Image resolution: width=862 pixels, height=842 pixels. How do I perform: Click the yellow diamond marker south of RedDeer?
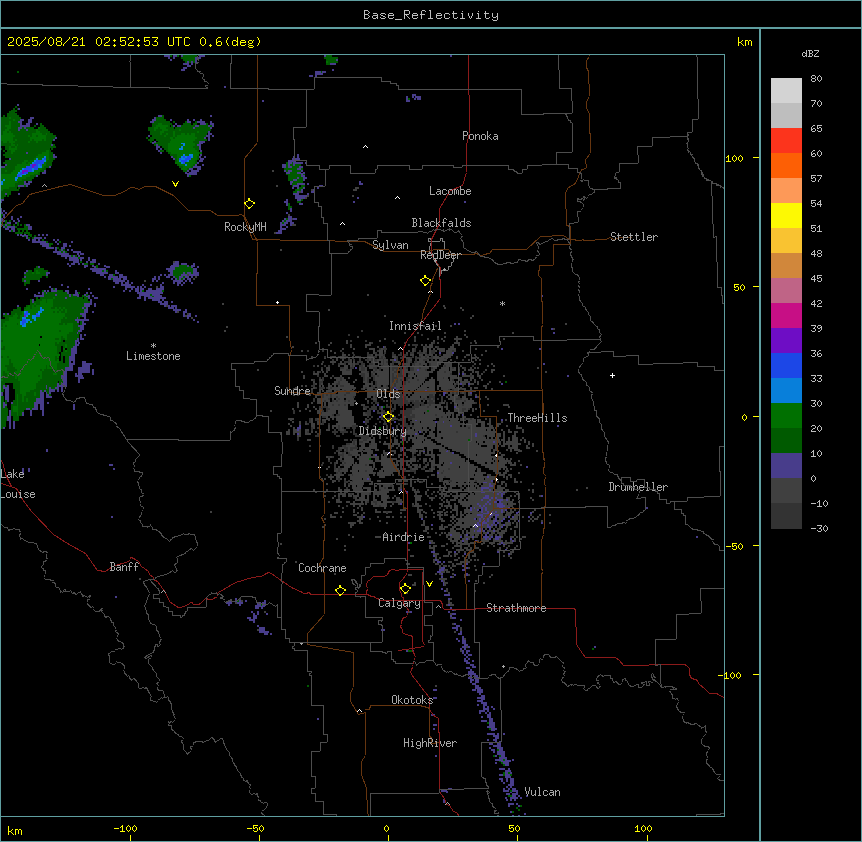click(x=425, y=281)
